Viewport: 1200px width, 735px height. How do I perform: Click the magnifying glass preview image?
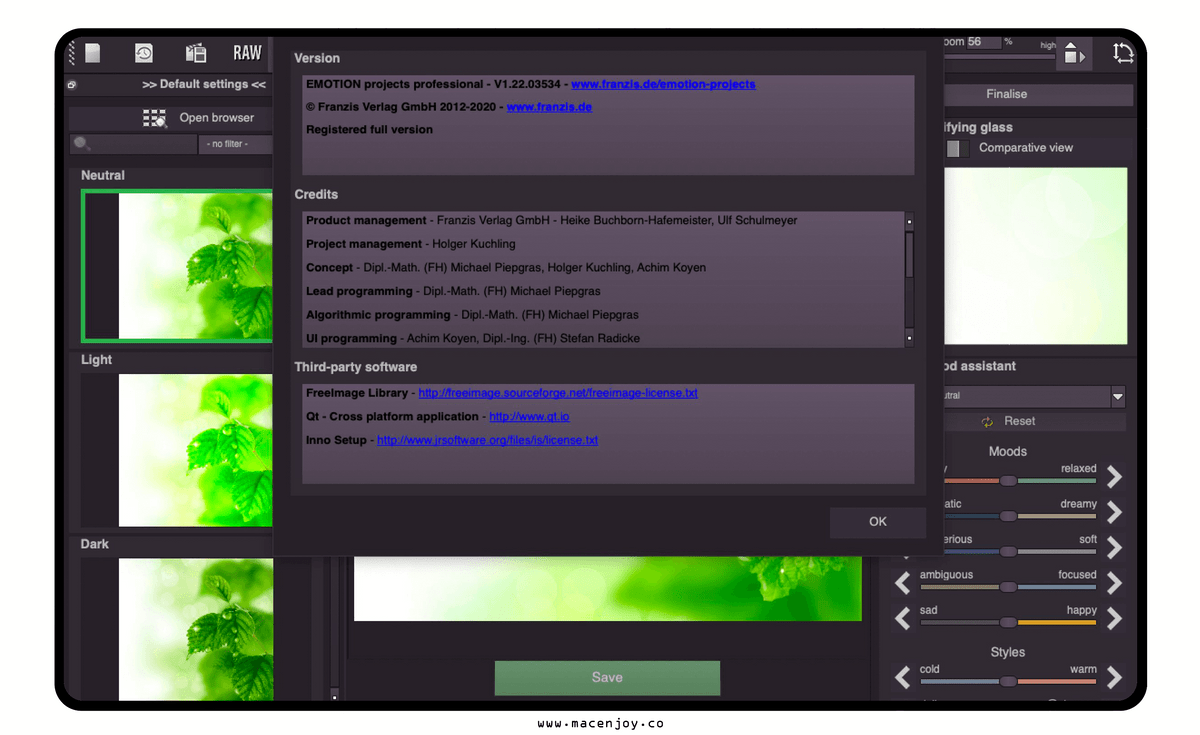1036,256
